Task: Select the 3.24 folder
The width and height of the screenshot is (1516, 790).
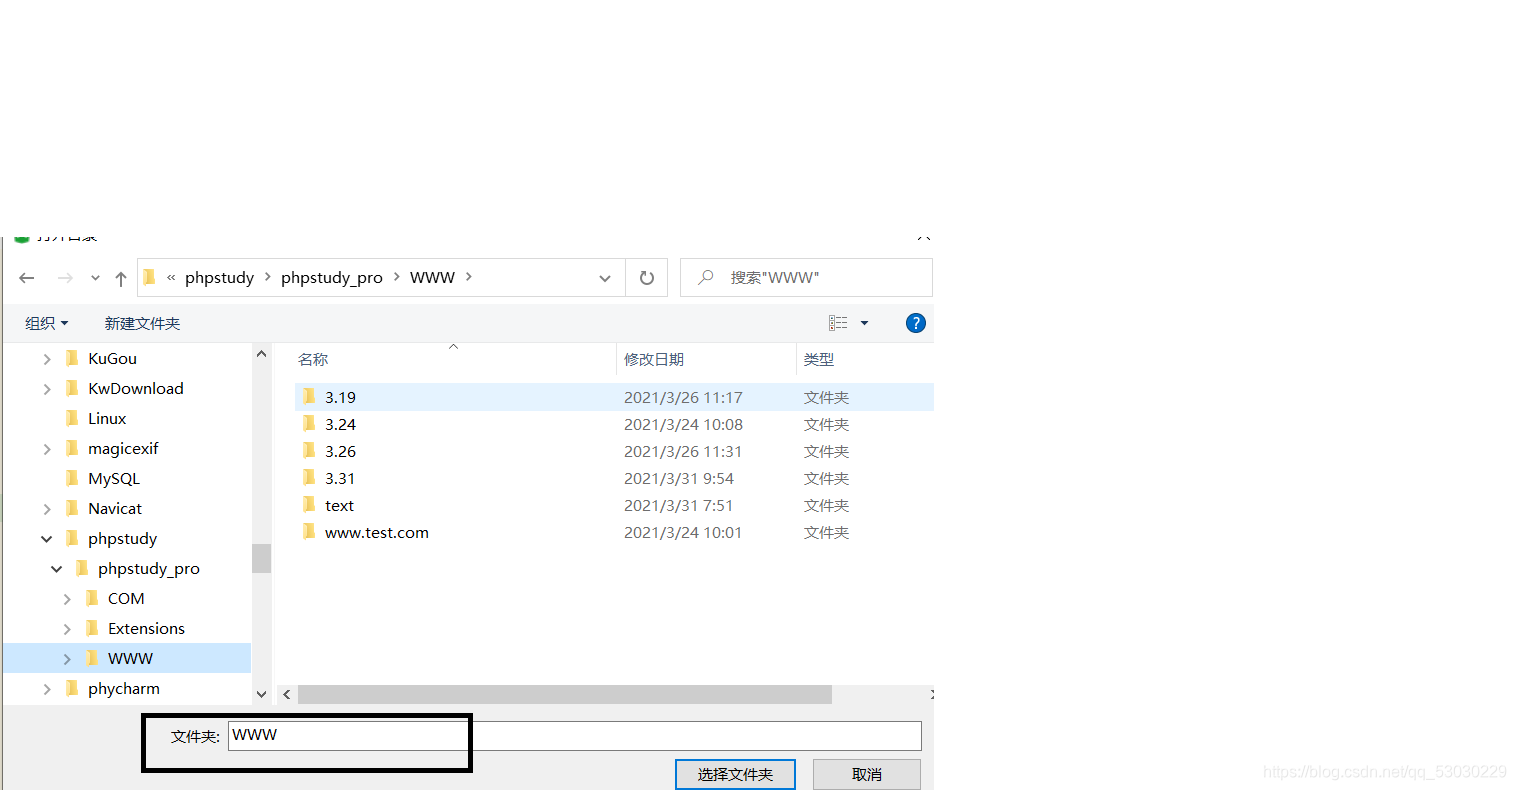Action: point(340,424)
